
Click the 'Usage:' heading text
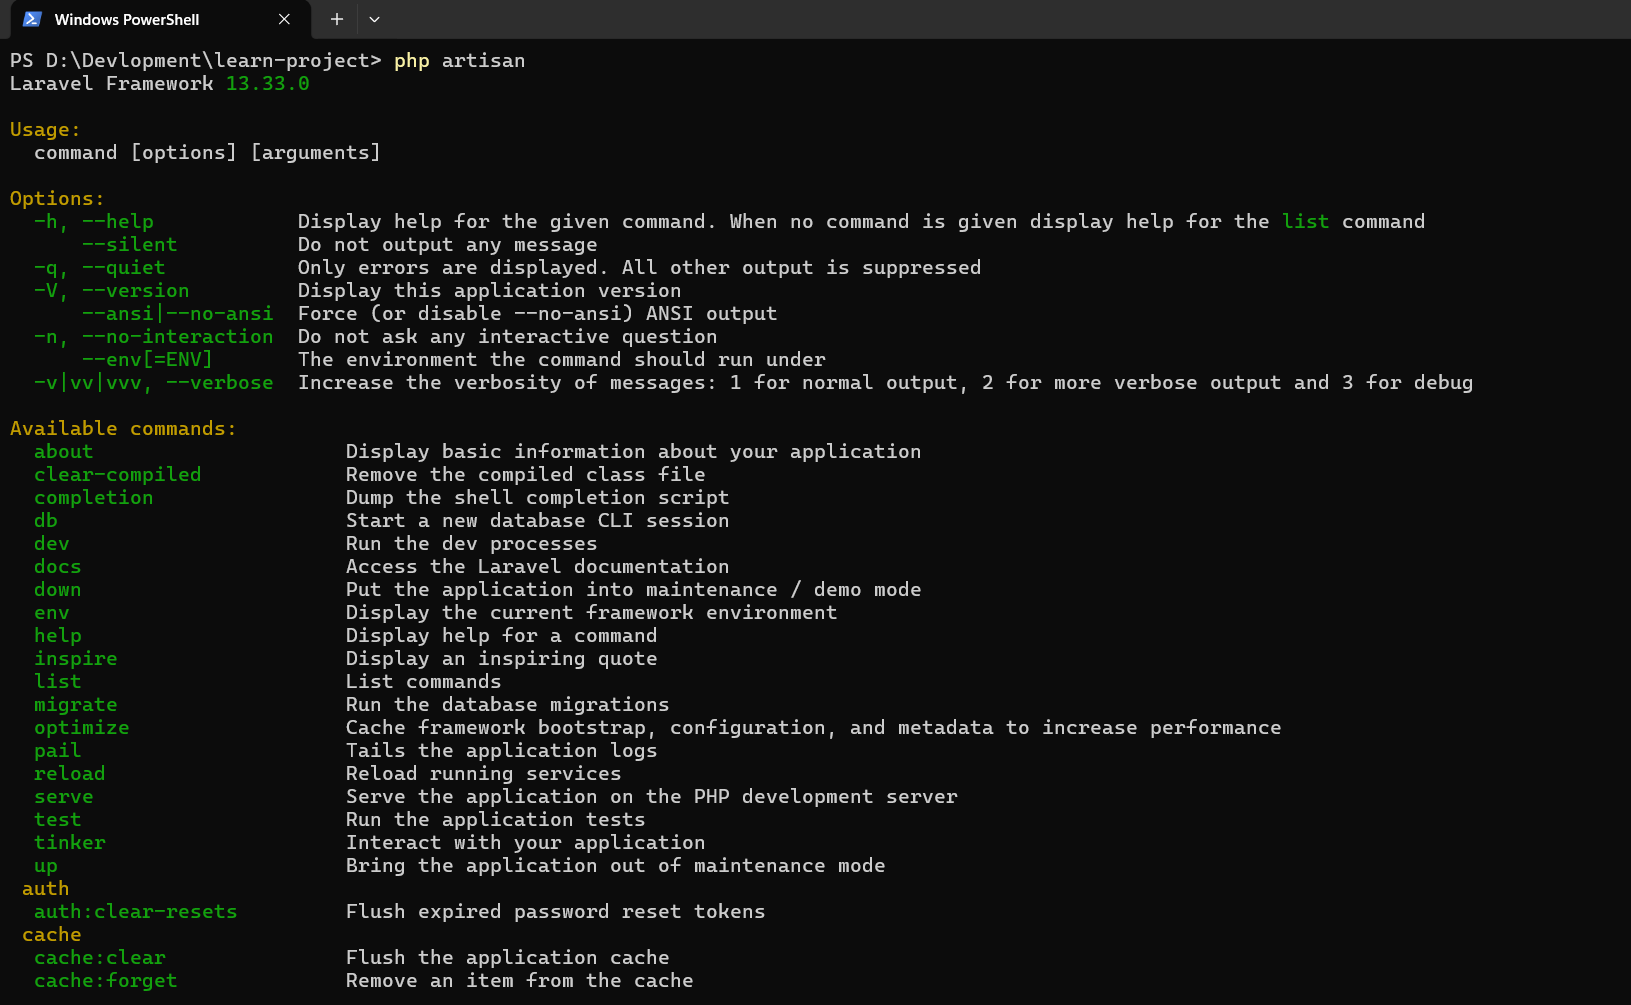(x=46, y=130)
